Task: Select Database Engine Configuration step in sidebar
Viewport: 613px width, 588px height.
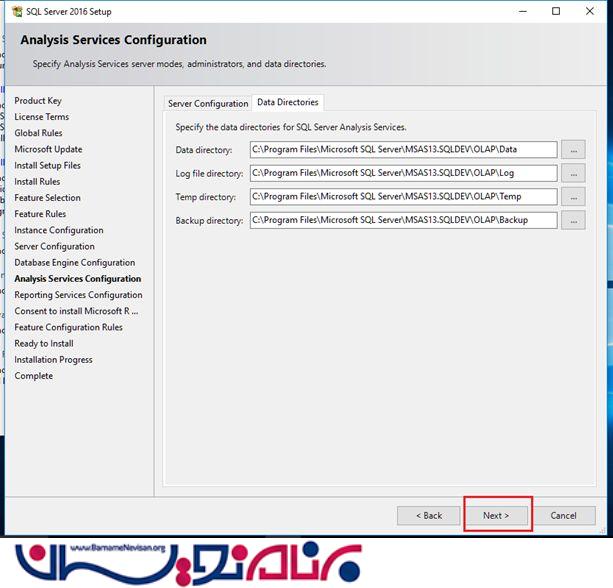Action: coord(74,263)
